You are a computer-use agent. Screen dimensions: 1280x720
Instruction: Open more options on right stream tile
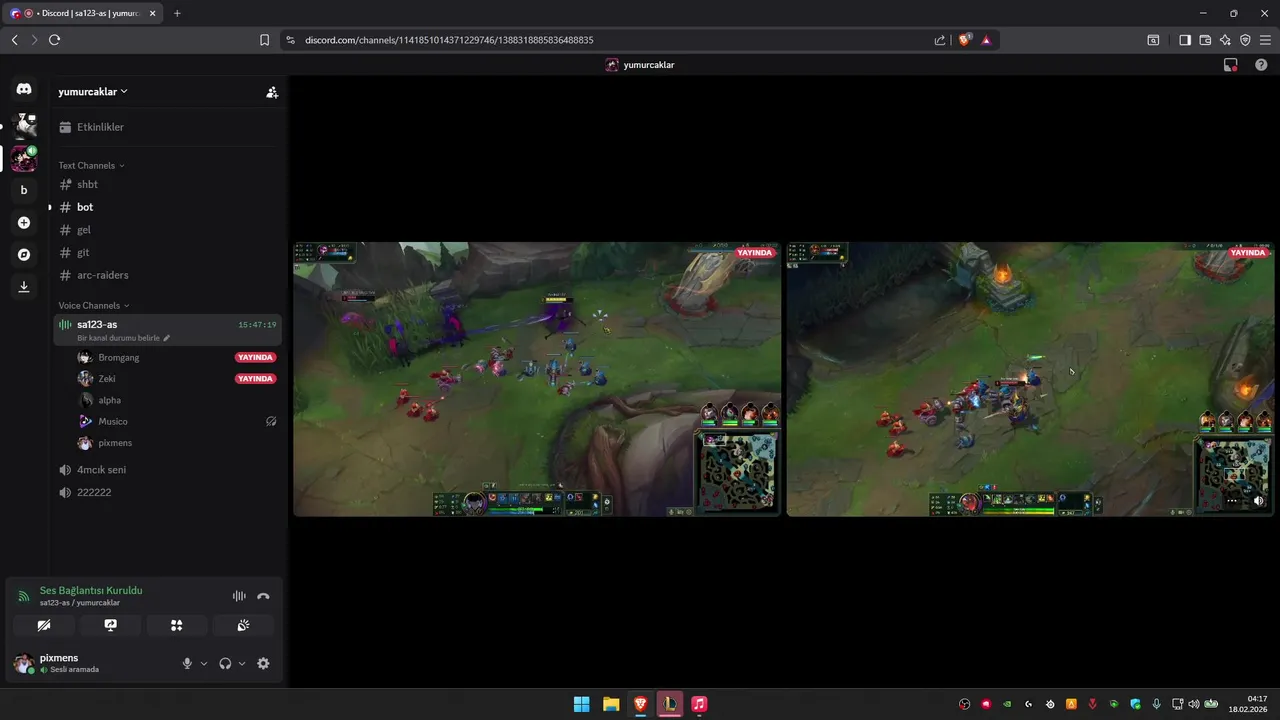pos(1232,501)
